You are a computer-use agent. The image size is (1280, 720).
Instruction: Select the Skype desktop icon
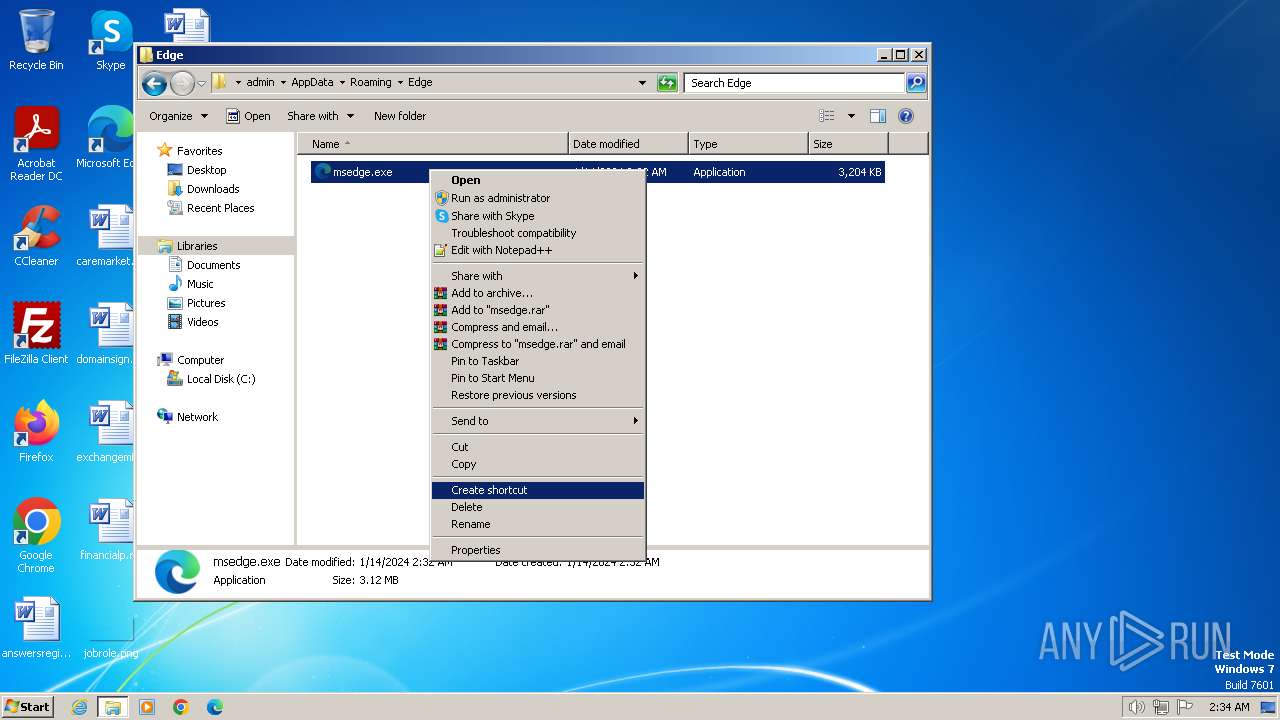pyautogui.click(x=110, y=41)
